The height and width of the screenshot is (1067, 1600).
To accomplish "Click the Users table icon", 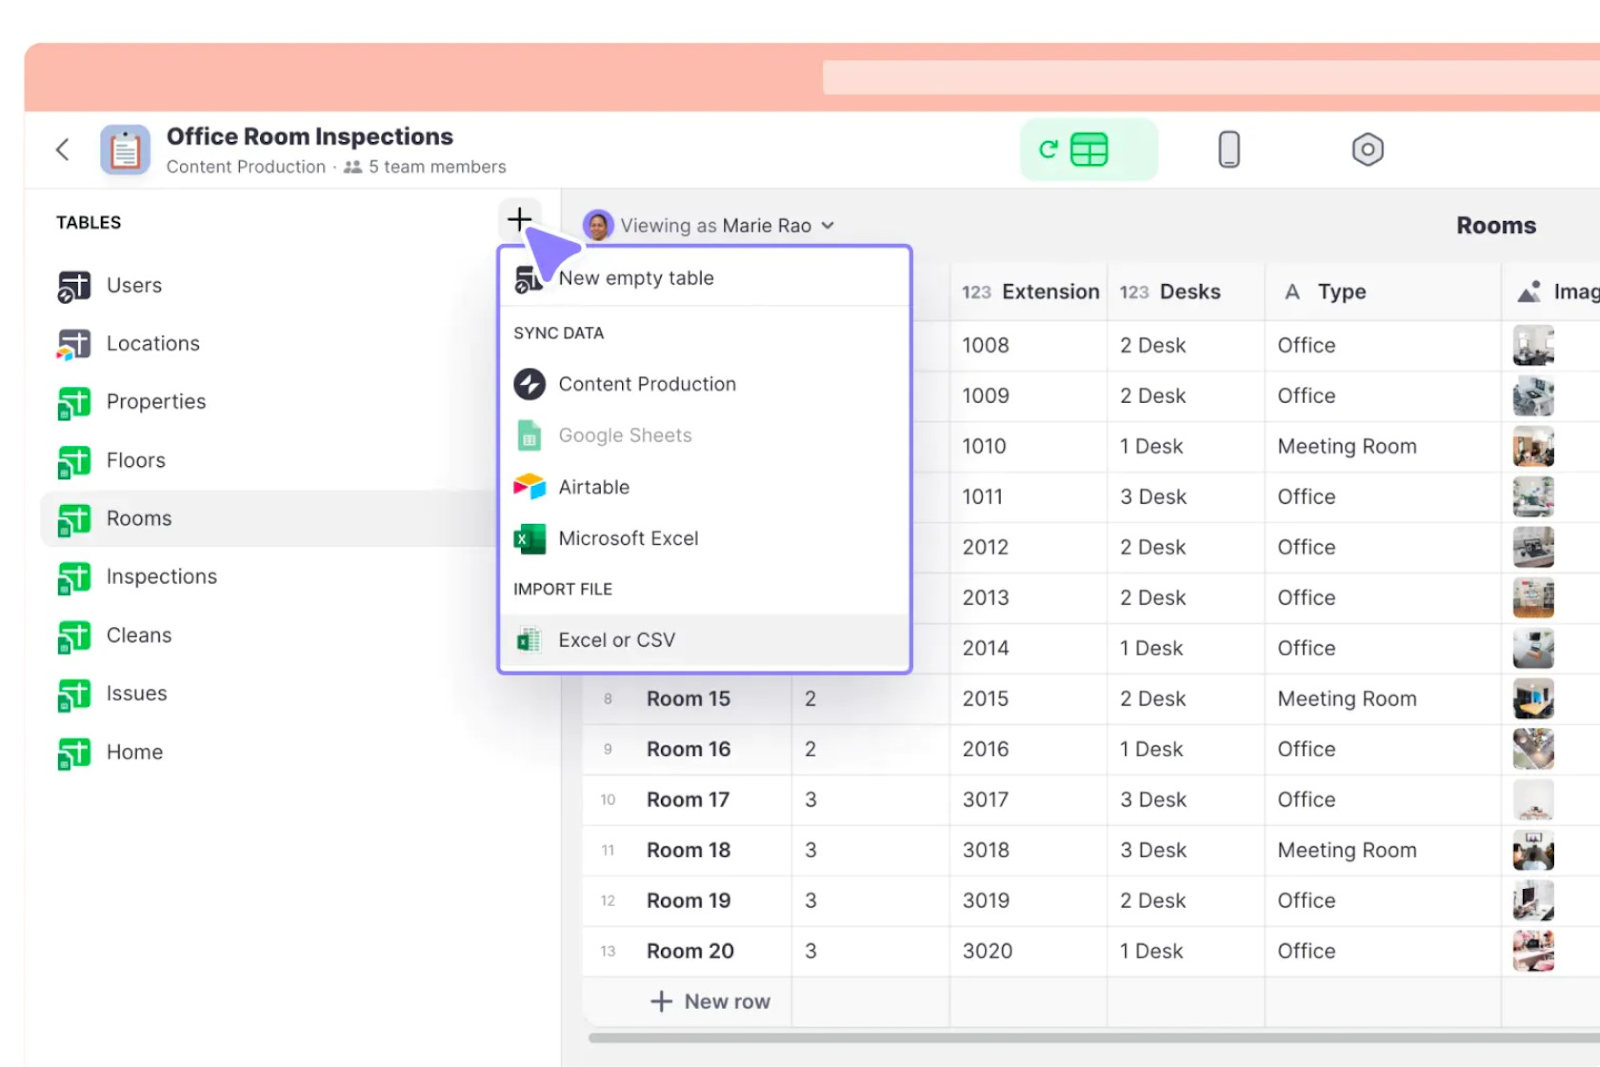I will pos(74,286).
